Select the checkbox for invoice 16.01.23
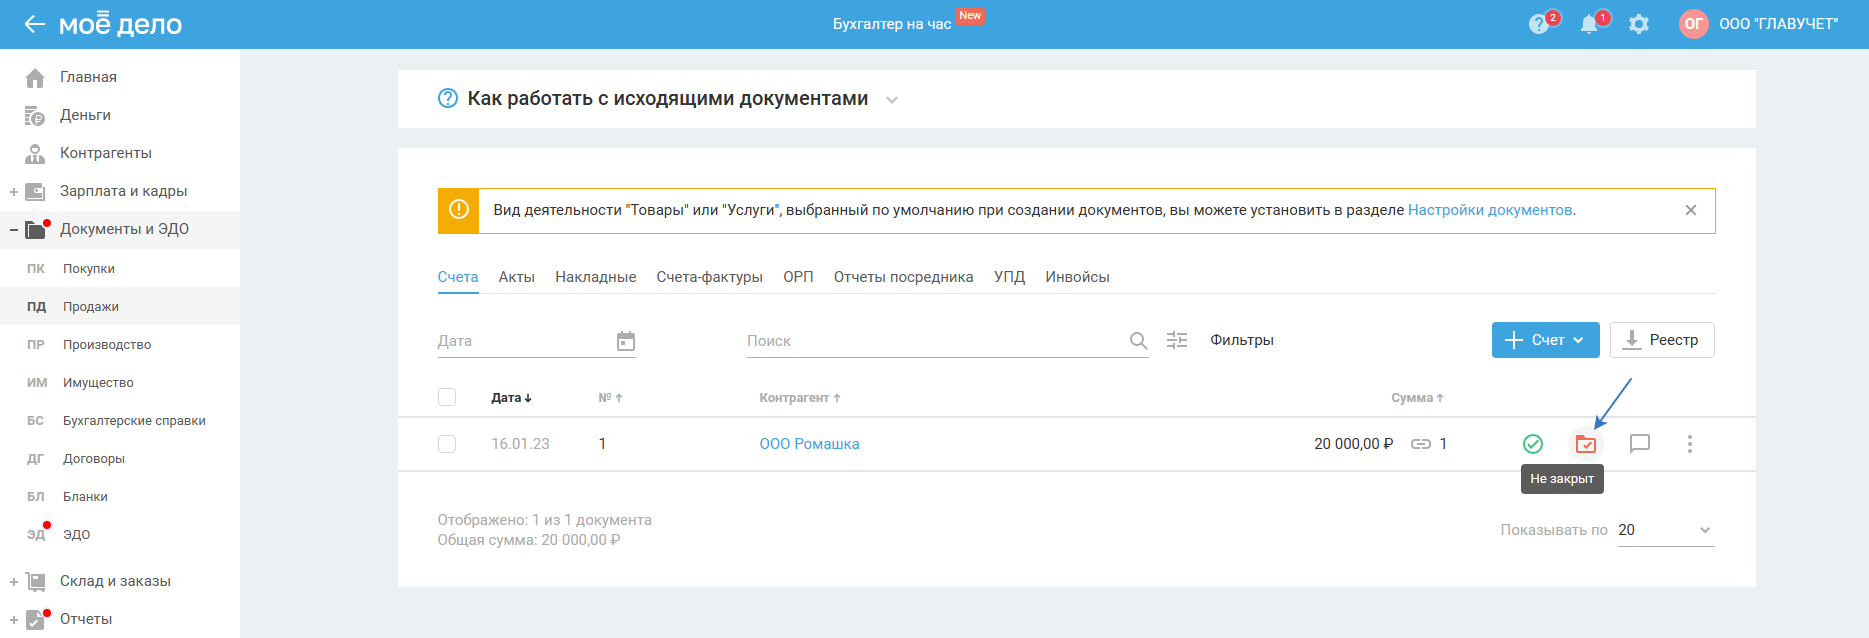 click(x=447, y=444)
